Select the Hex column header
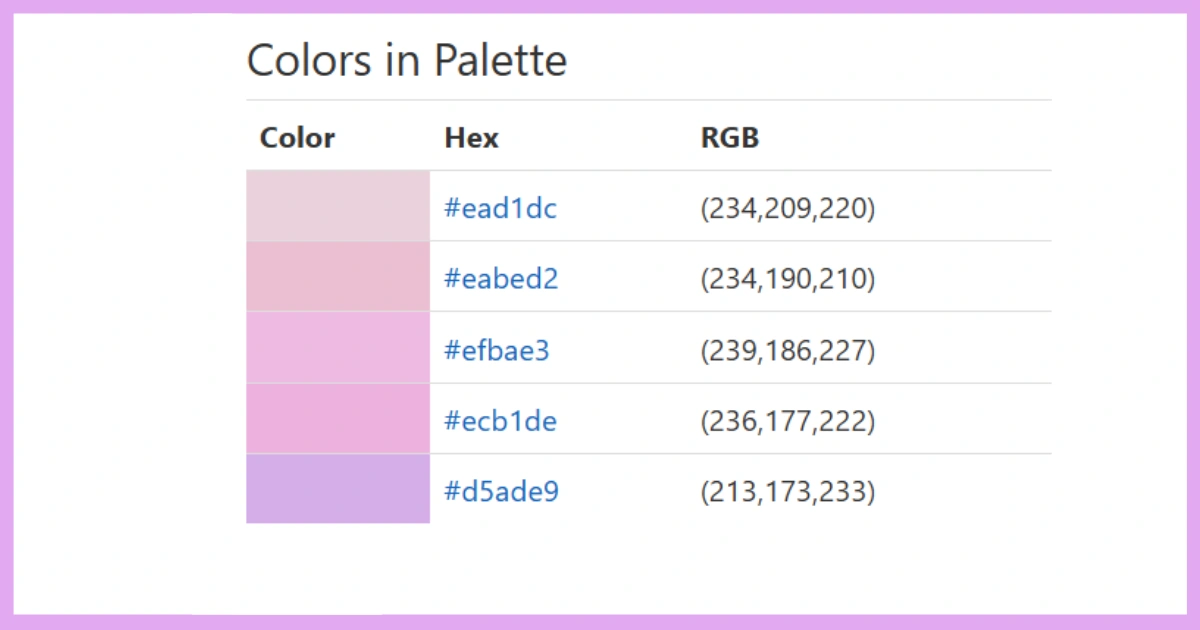Screen dimensions: 1200x630 [x=470, y=138]
